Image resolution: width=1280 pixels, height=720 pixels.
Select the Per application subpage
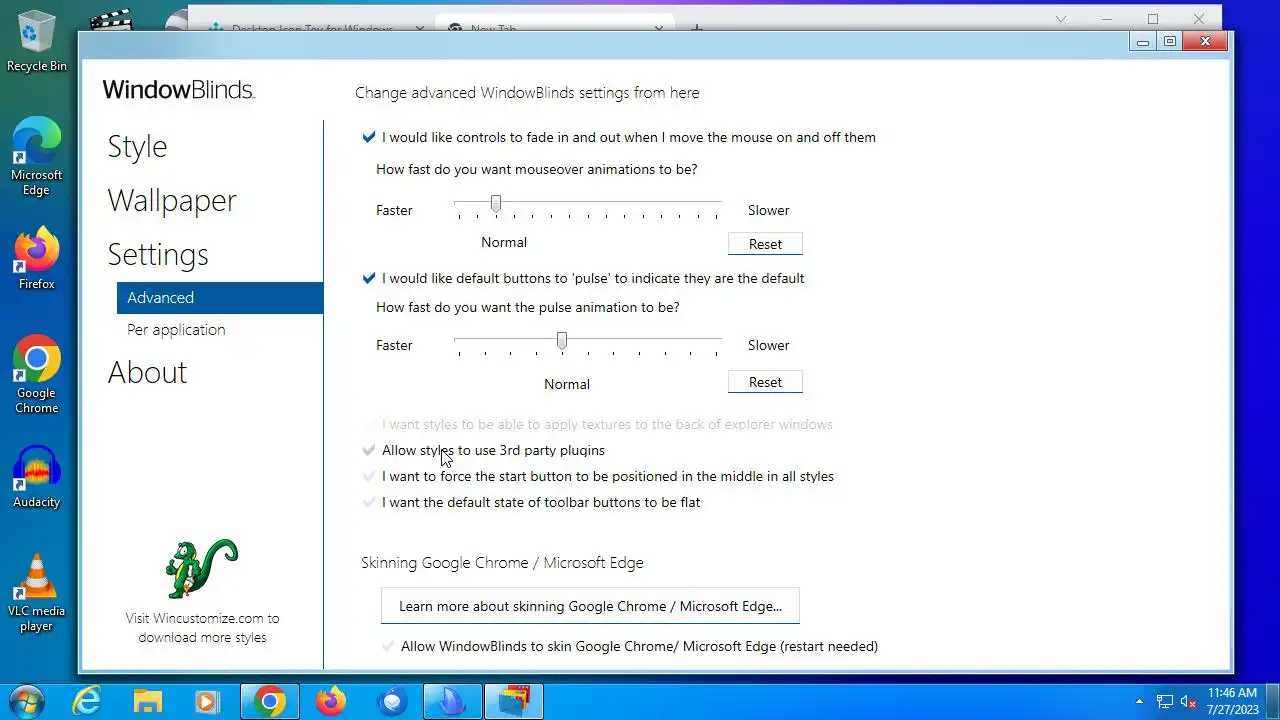(x=176, y=330)
